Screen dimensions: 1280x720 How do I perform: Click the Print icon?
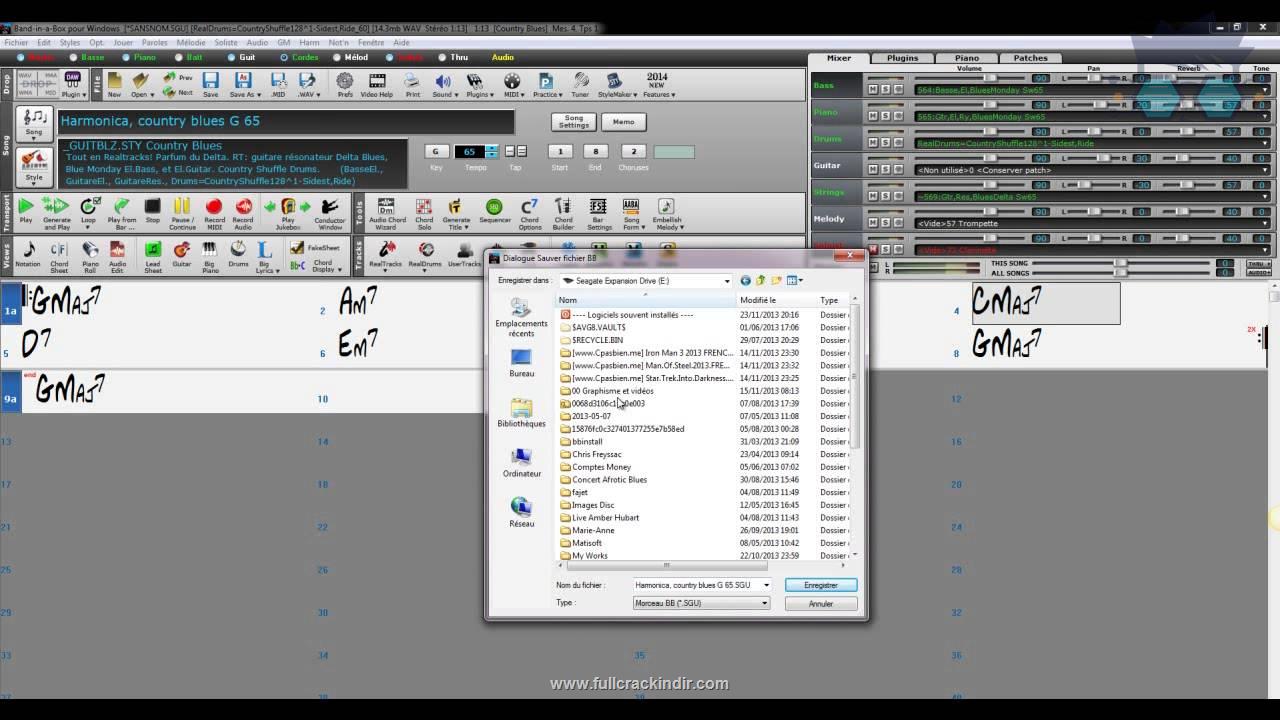pos(413,84)
